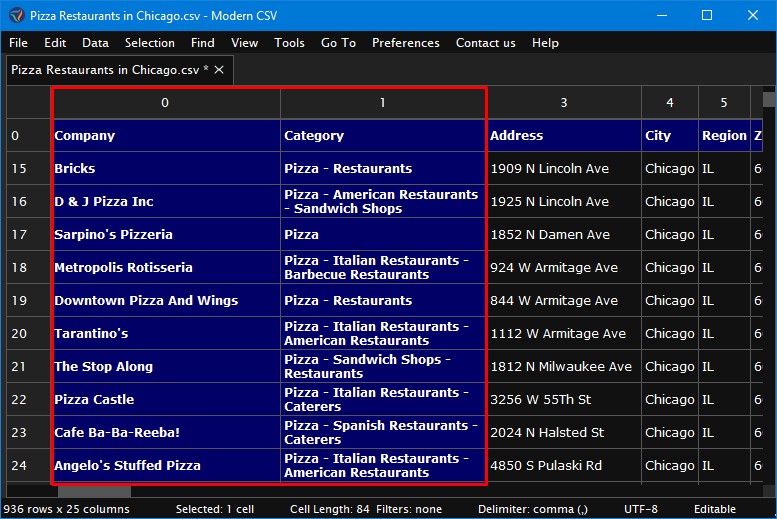Click the Filters: none status entry
This screenshot has width=777, height=519.
coord(409,509)
